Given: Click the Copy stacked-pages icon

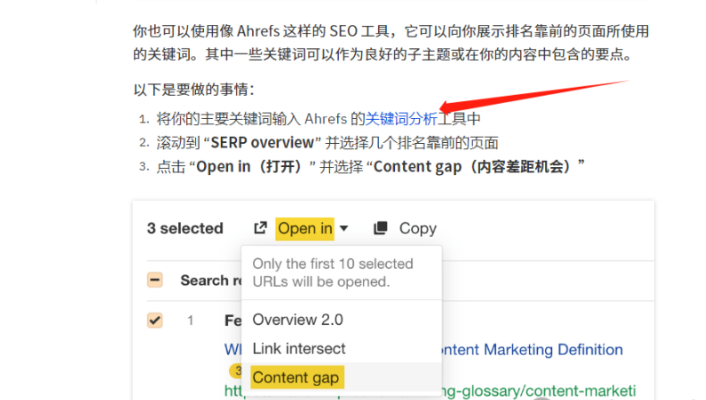Looking at the screenshot, I should [x=380, y=229].
